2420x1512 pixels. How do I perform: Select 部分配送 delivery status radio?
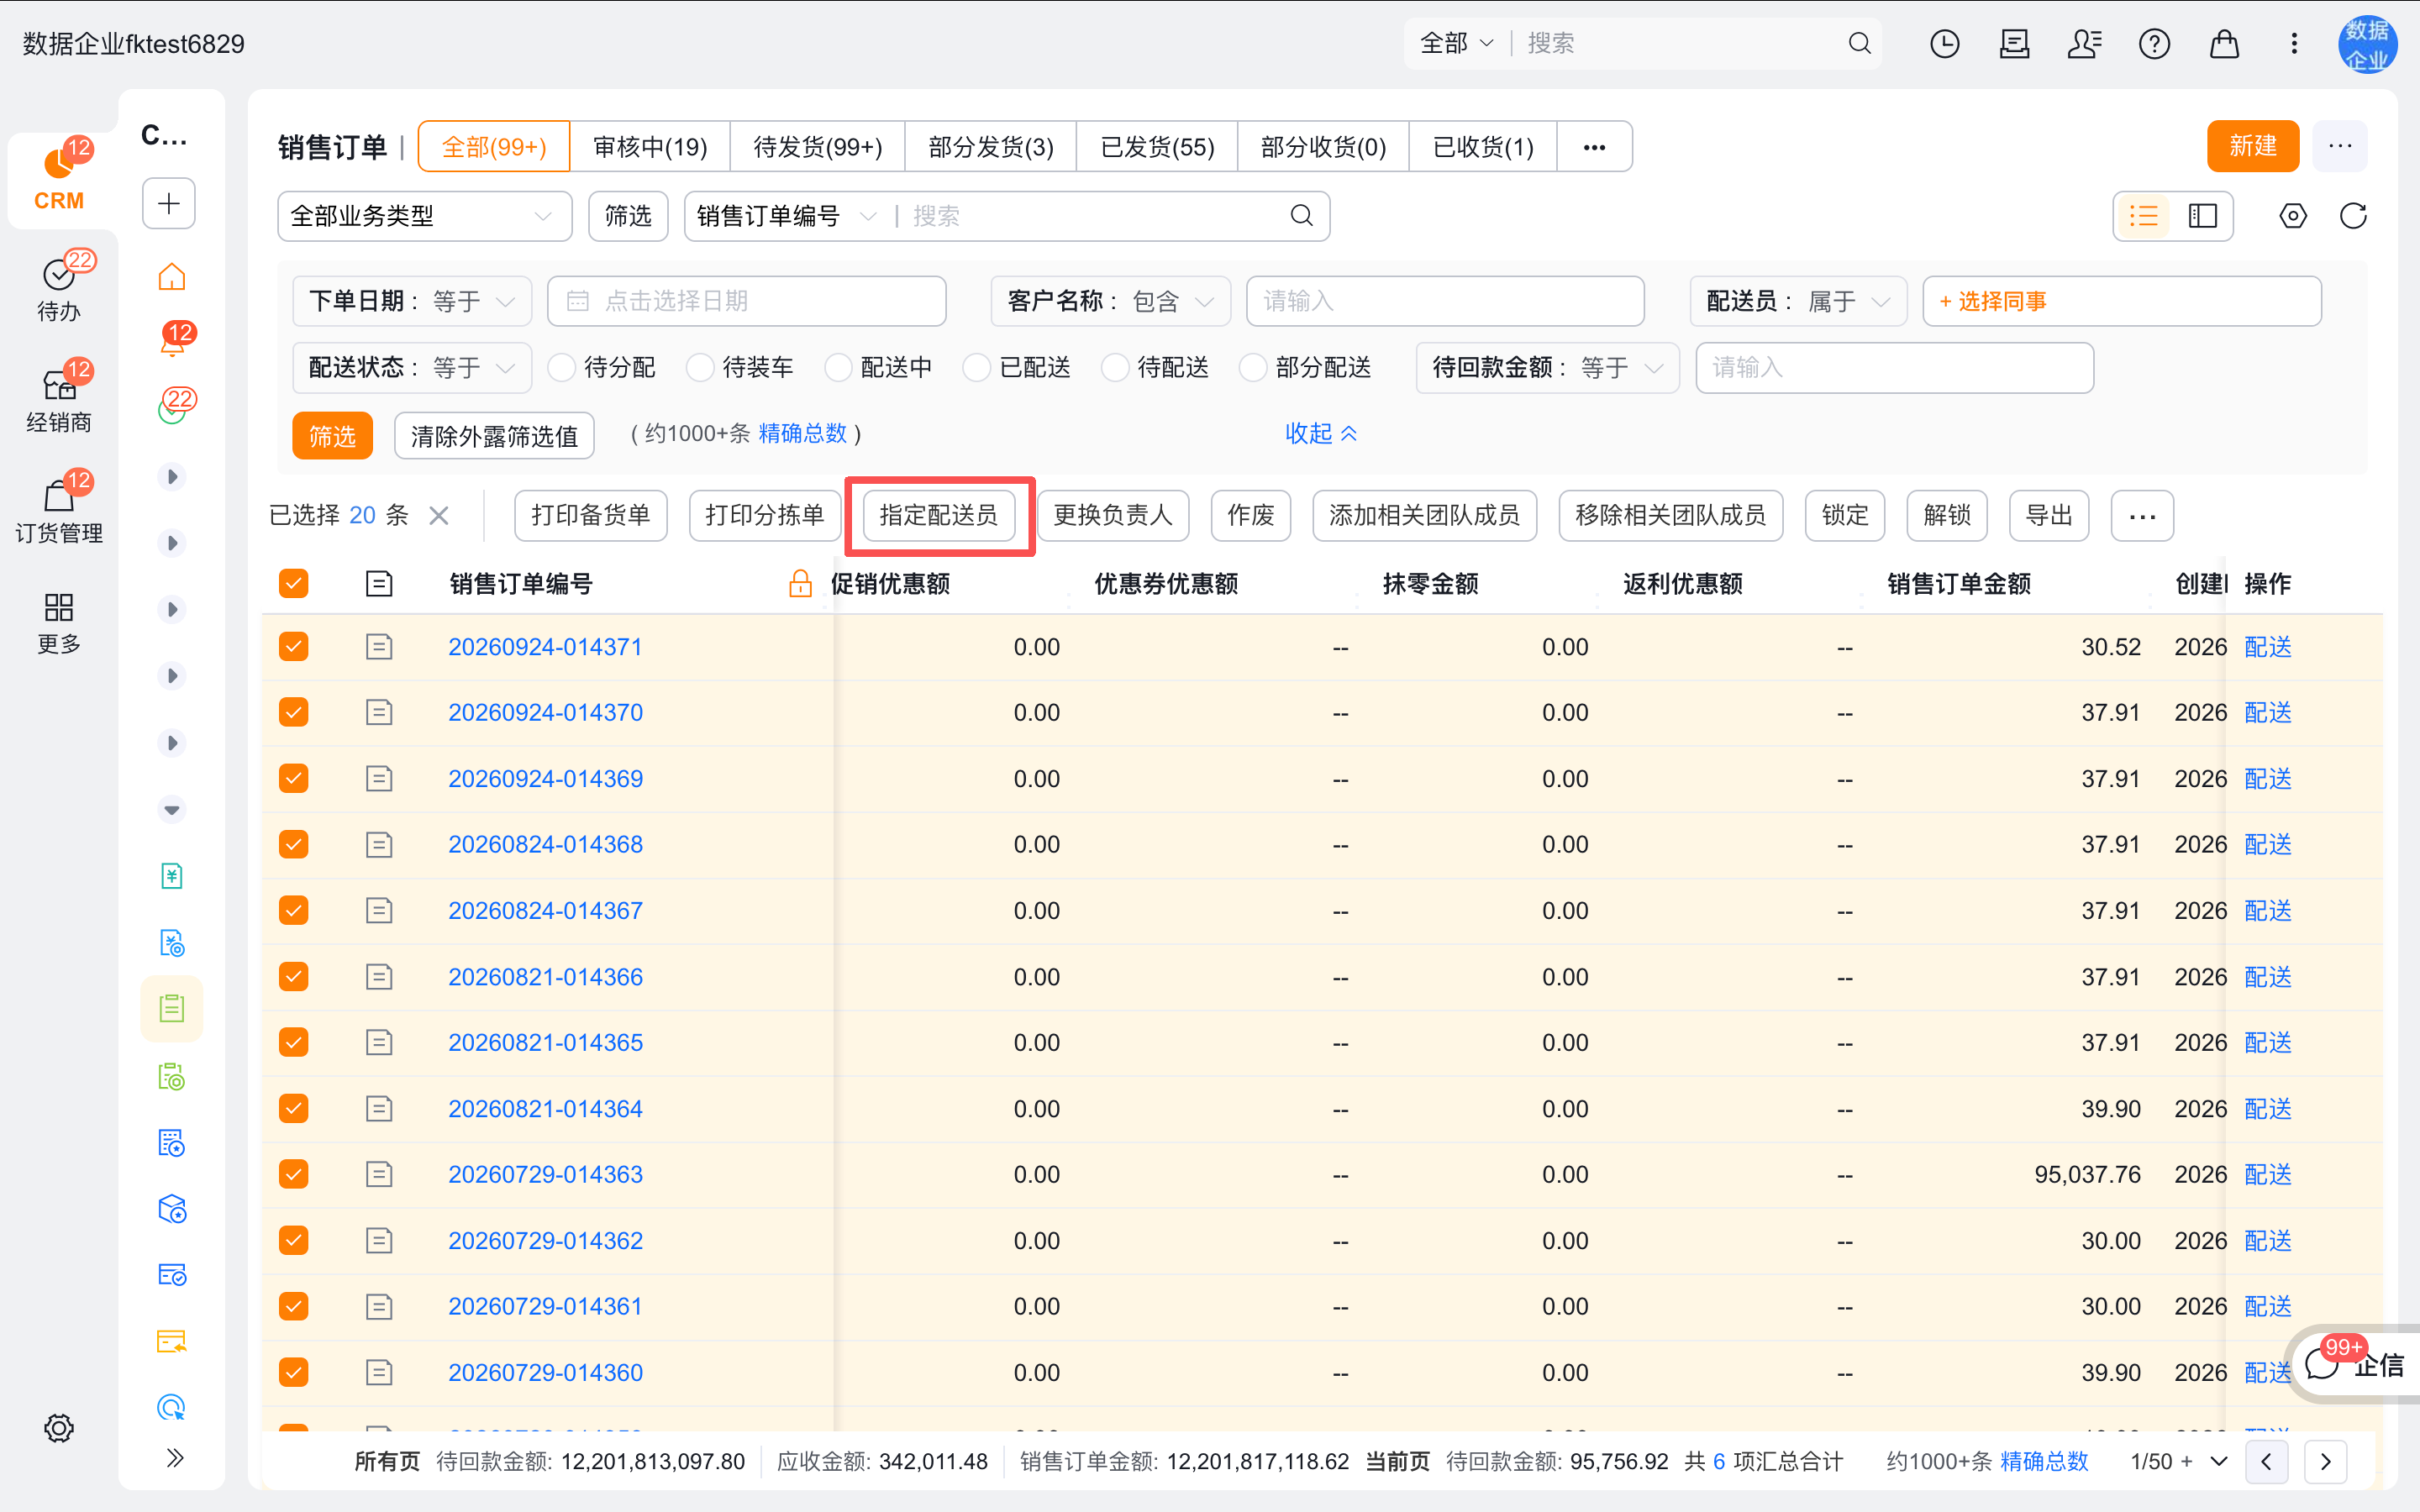click(1253, 368)
